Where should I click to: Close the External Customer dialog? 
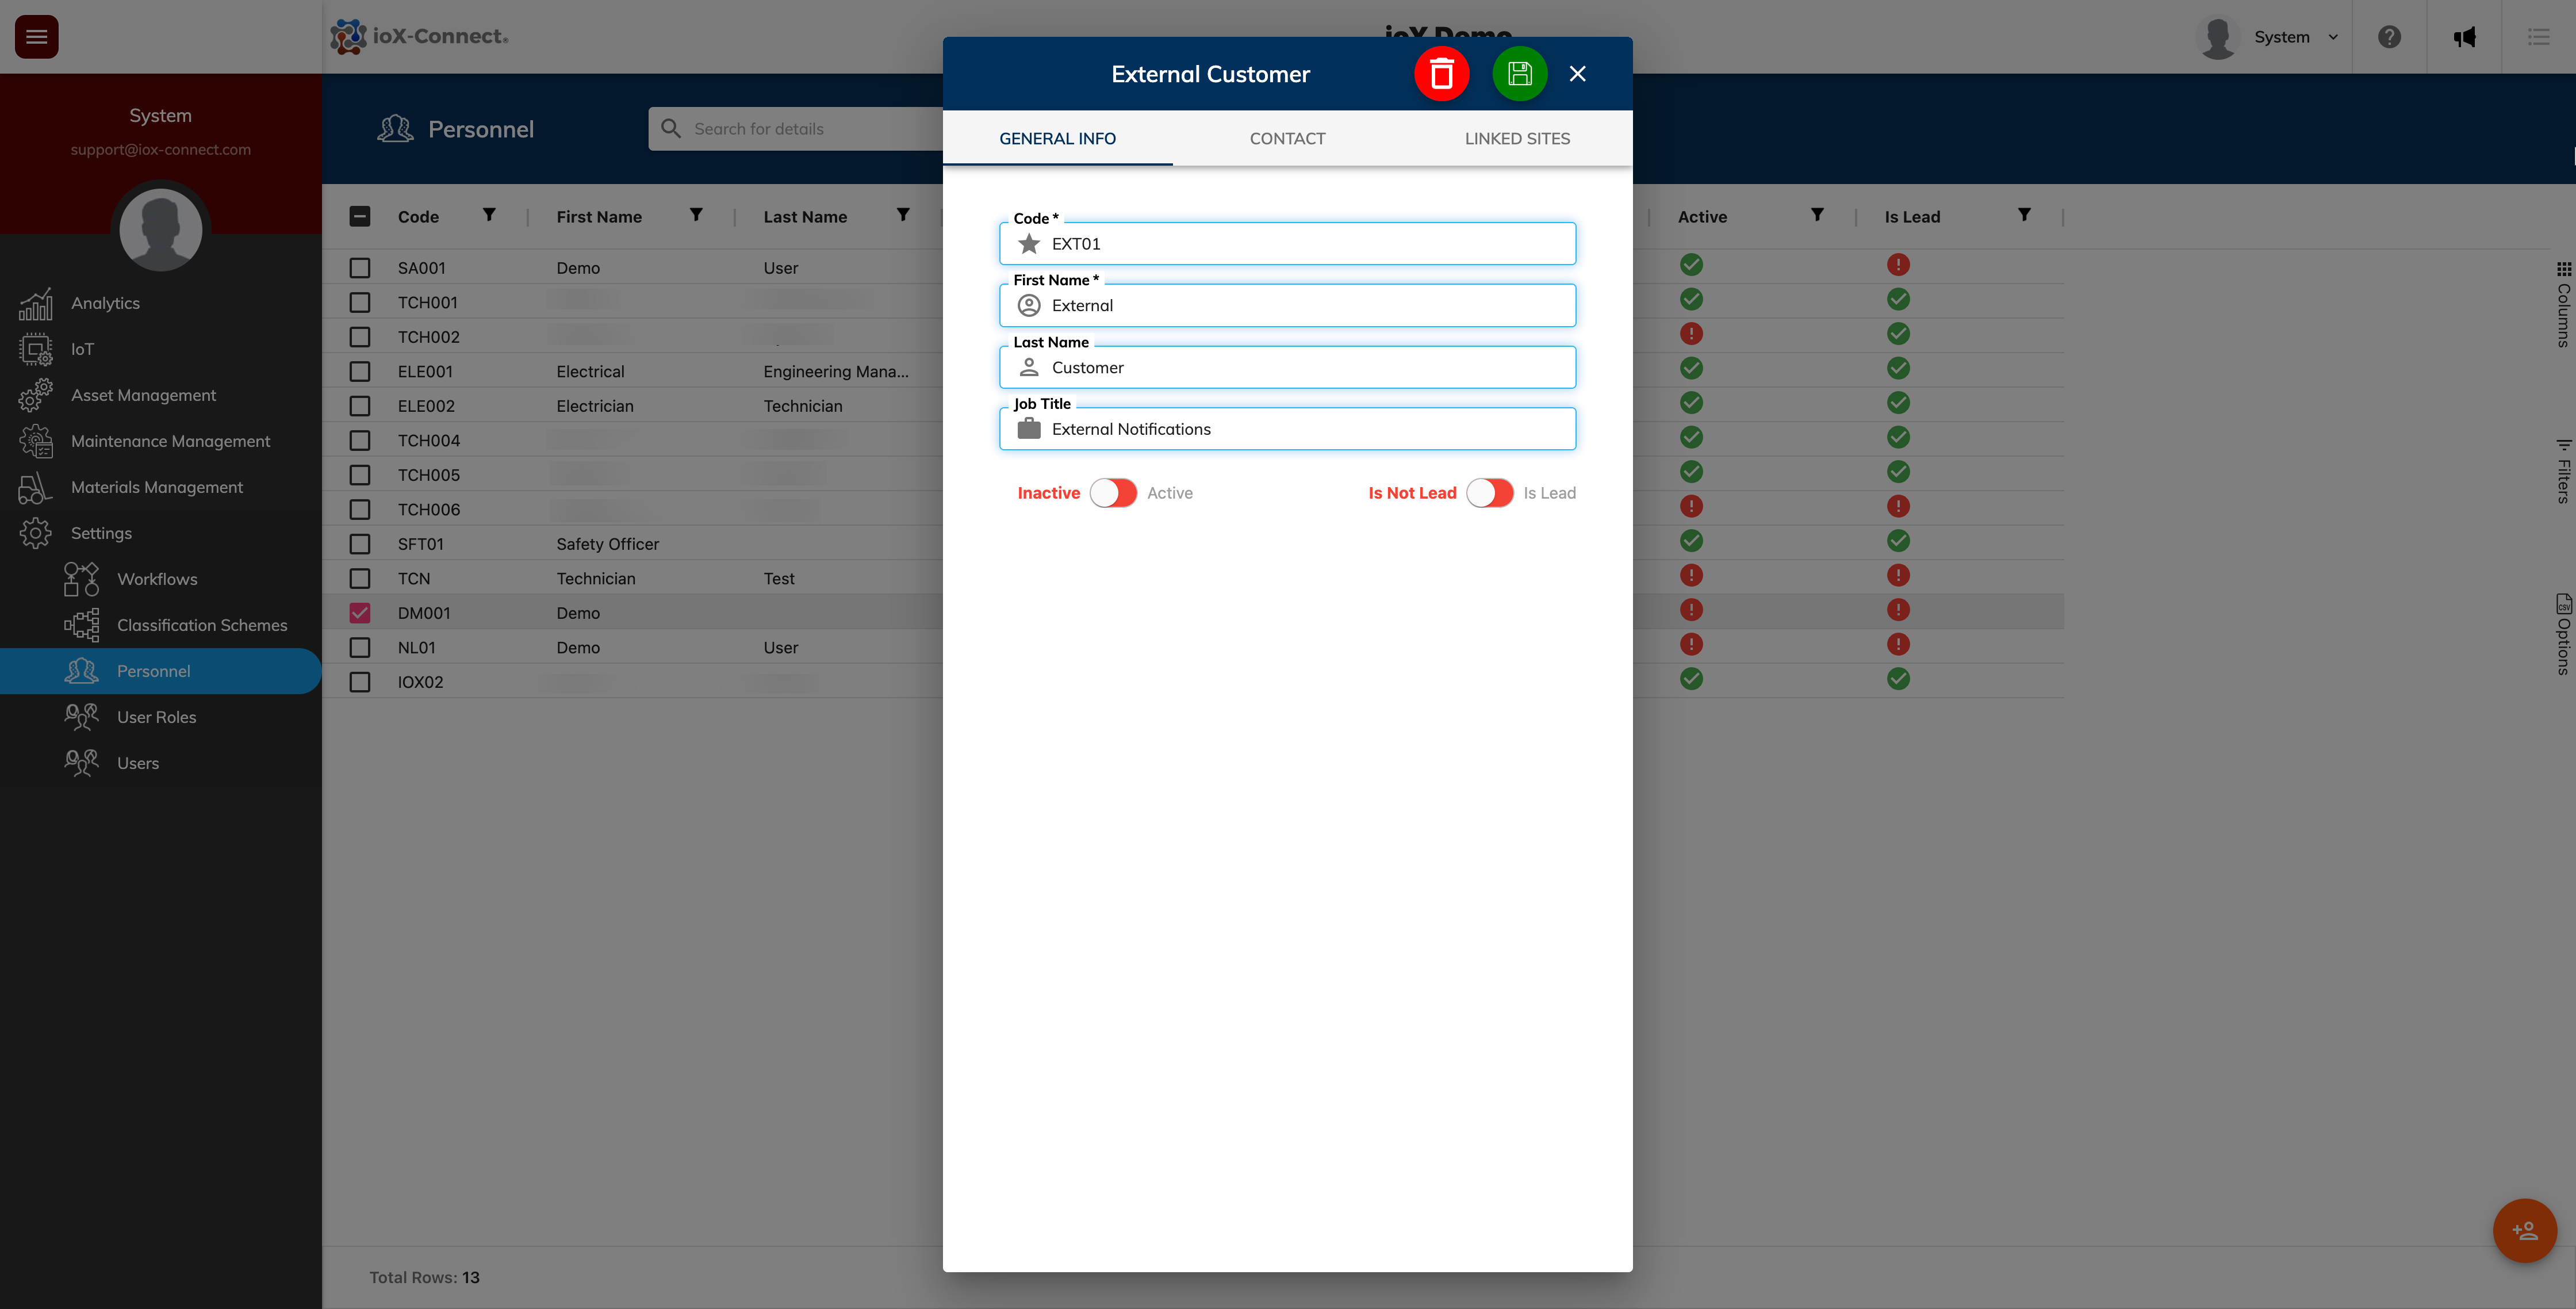[x=1577, y=74]
